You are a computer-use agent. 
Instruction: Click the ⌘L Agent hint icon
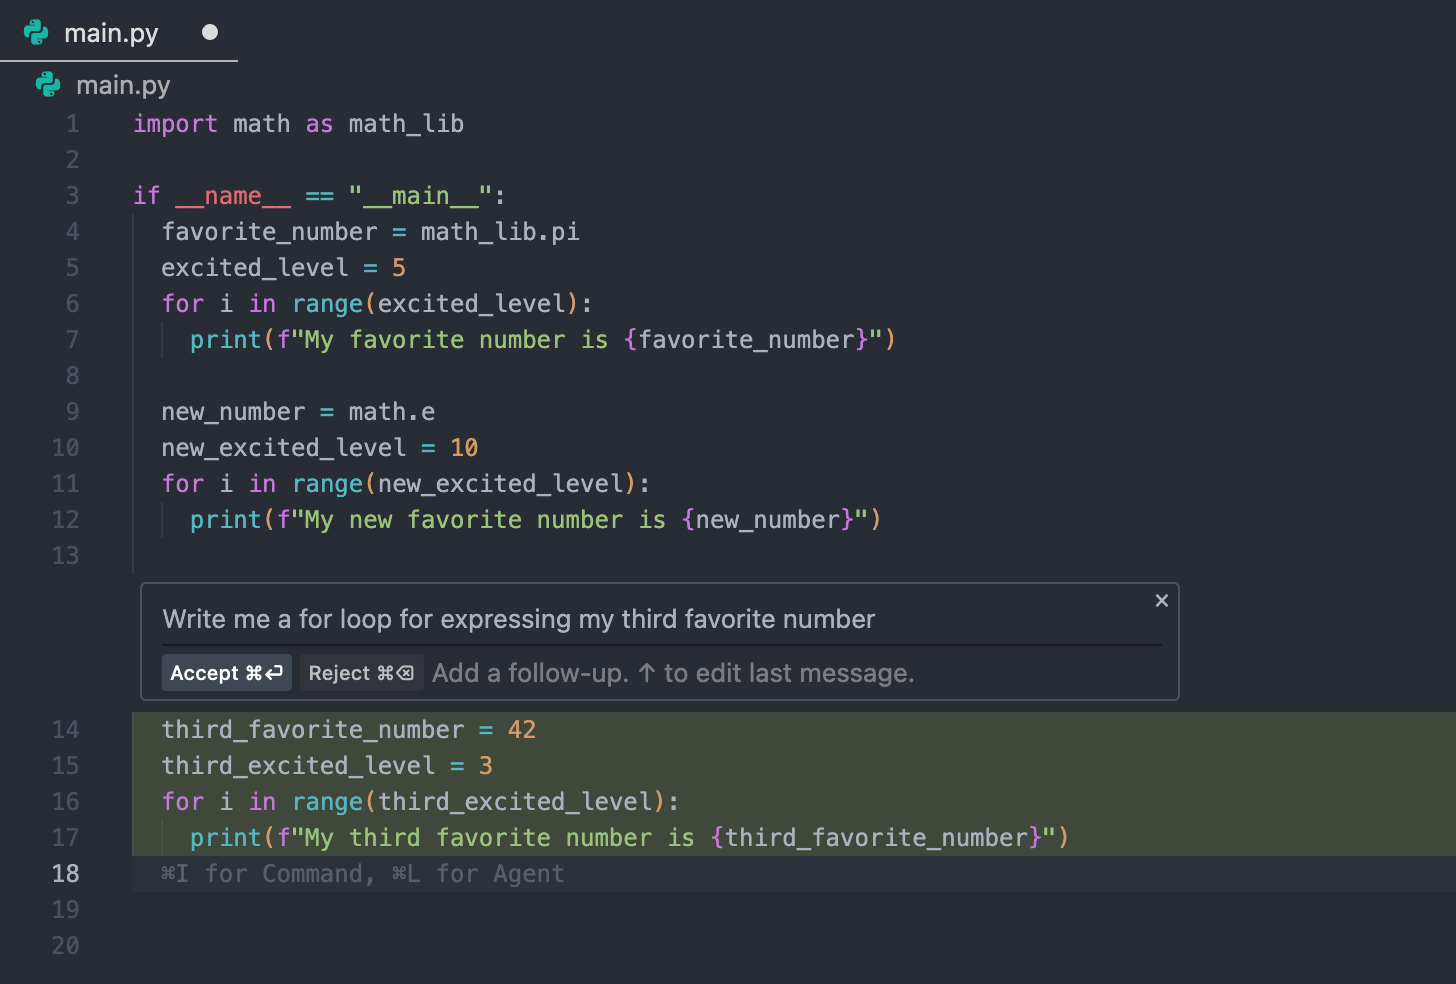(405, 873)
